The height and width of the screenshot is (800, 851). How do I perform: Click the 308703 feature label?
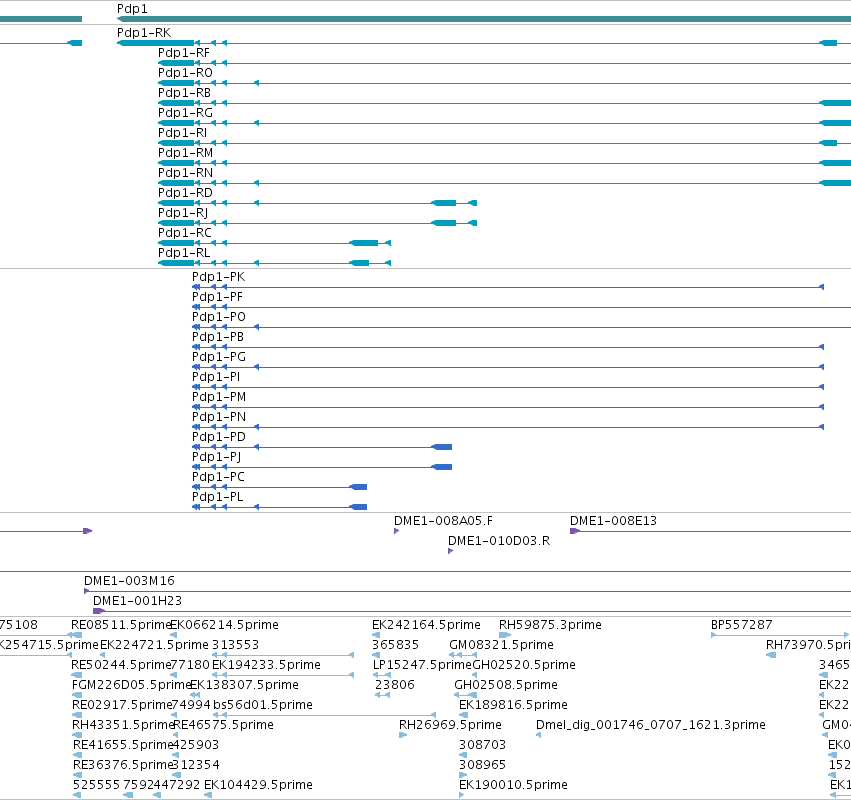(x=482, y=745)
